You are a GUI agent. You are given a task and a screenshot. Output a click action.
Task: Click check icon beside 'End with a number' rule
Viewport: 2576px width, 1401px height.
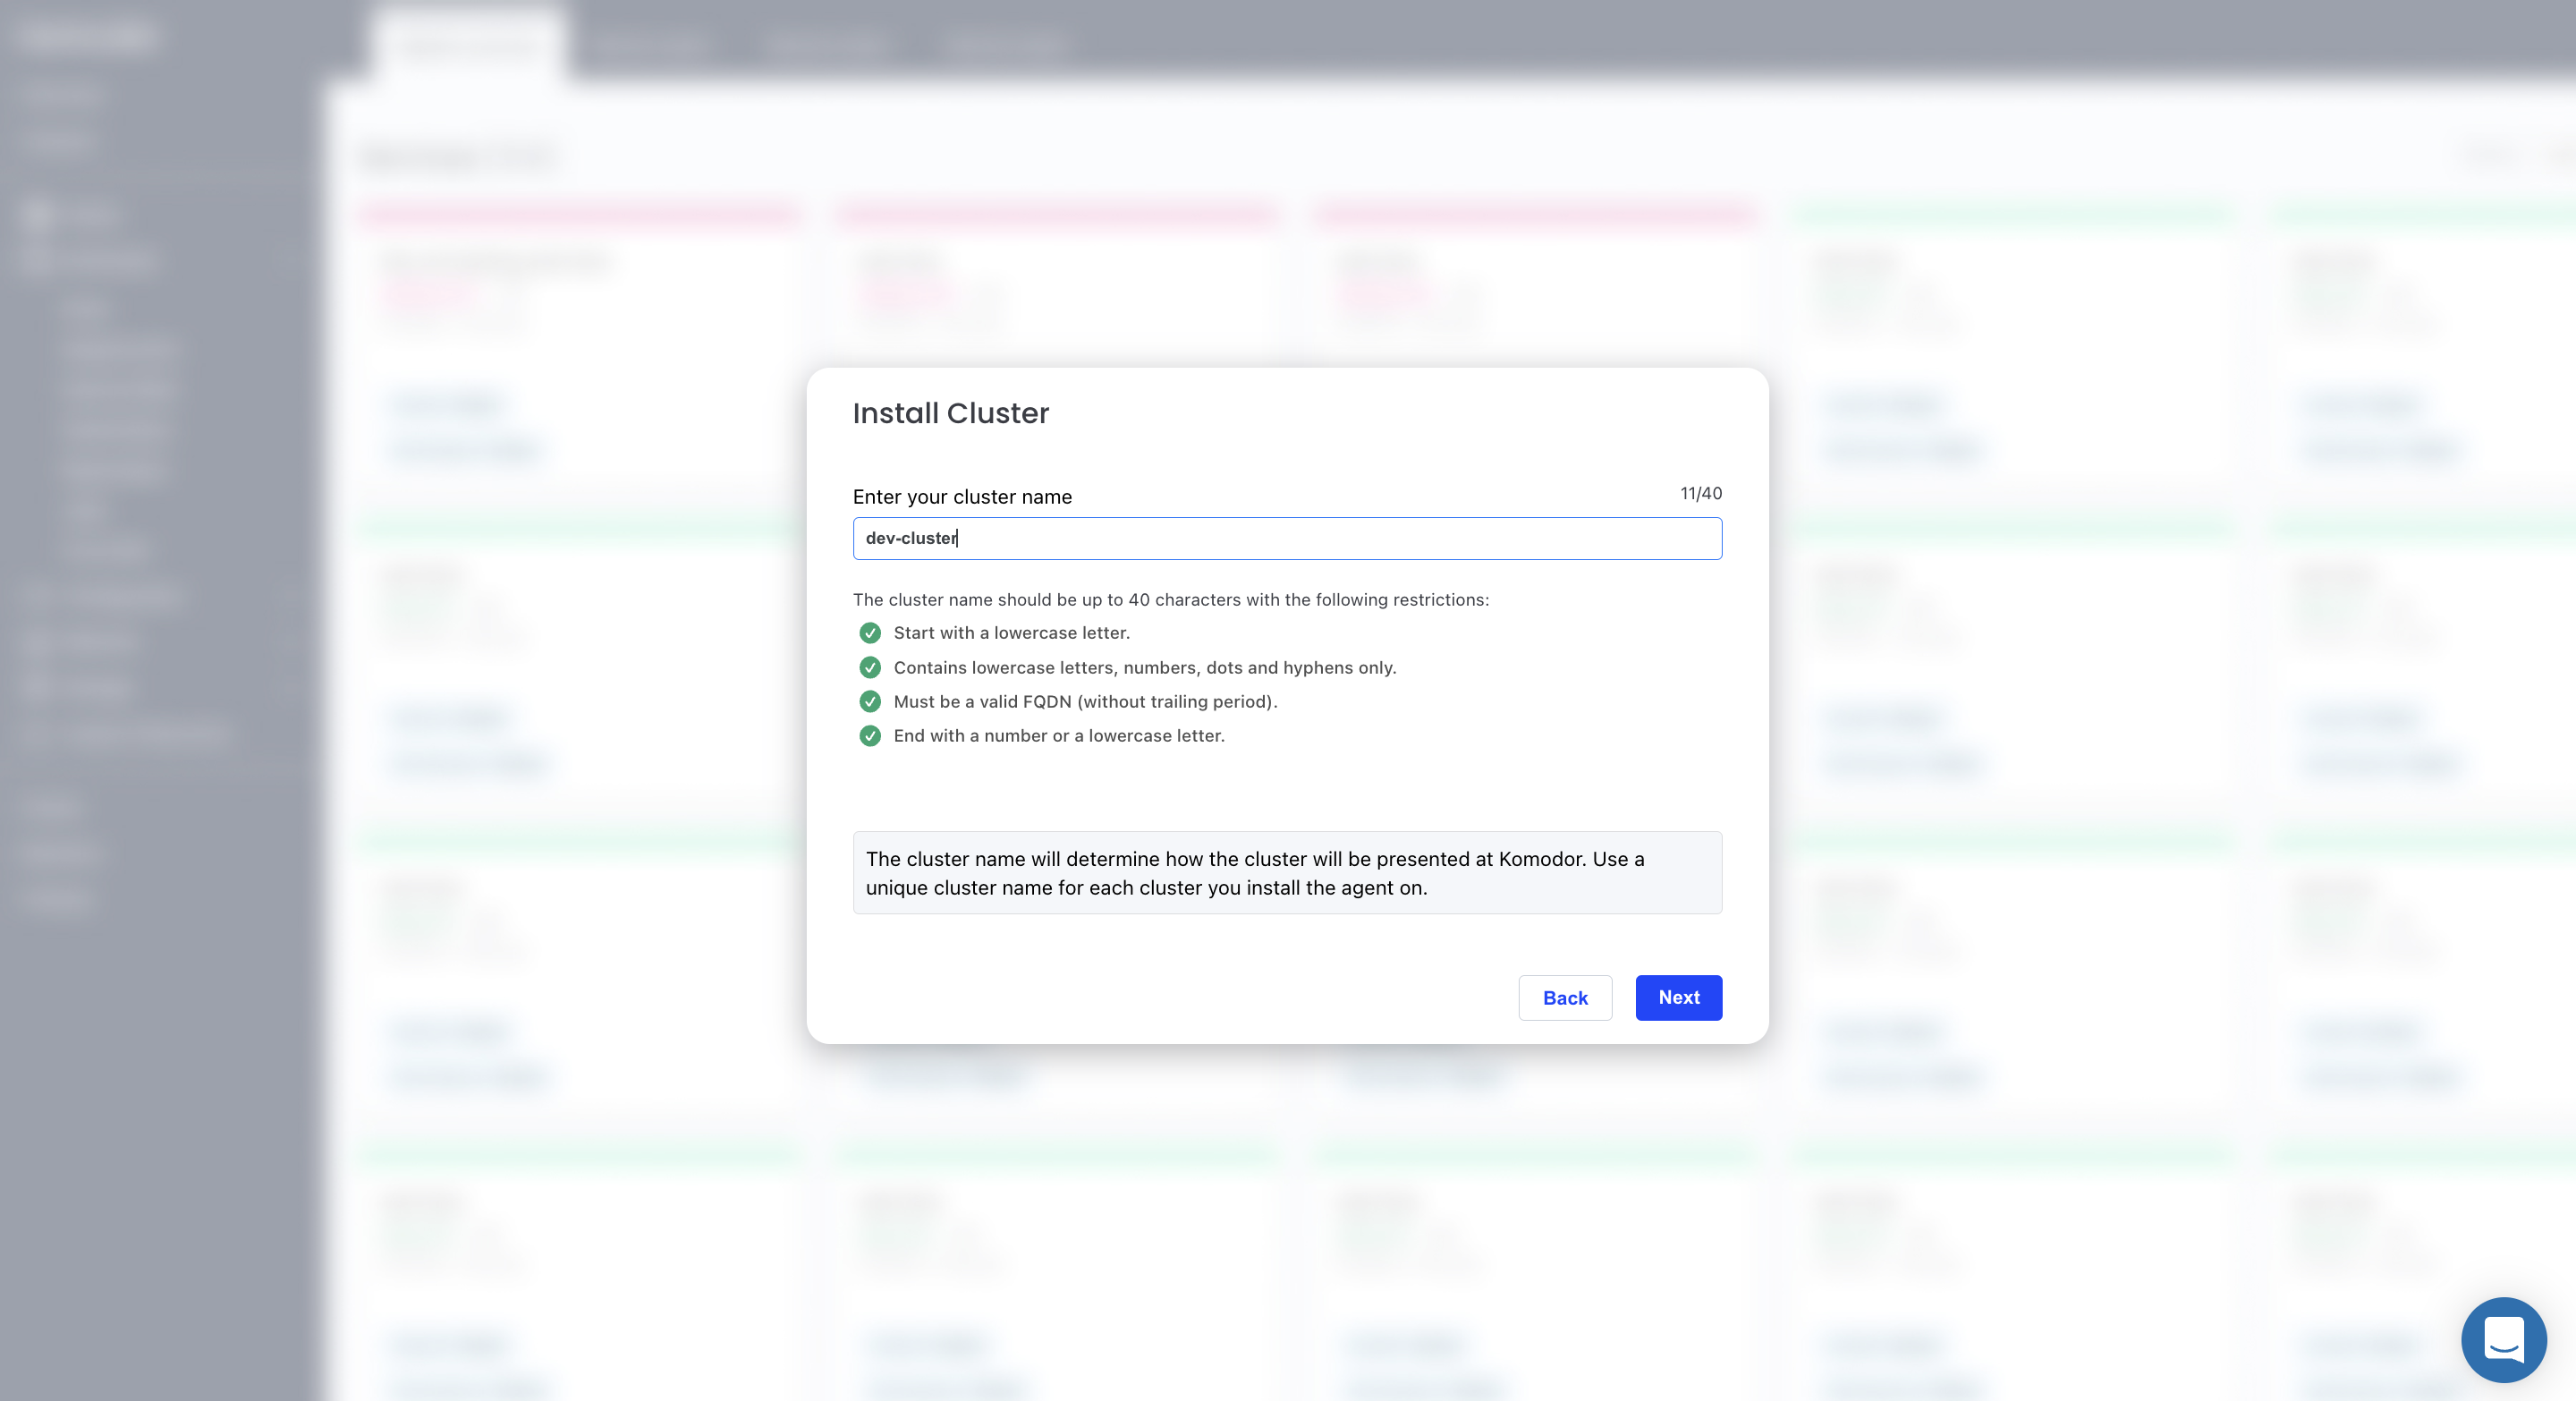(x=869, y=736)
